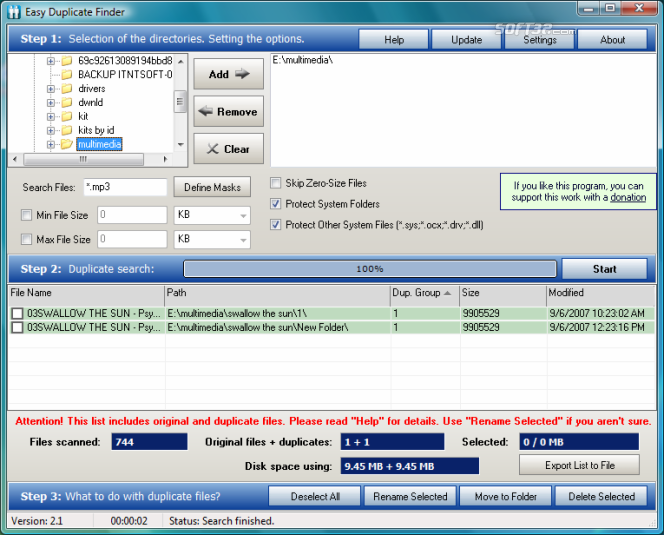The height and width of the screenshot is (535, 664).
Task: Click the Max File Size value field
Action: 132,239
